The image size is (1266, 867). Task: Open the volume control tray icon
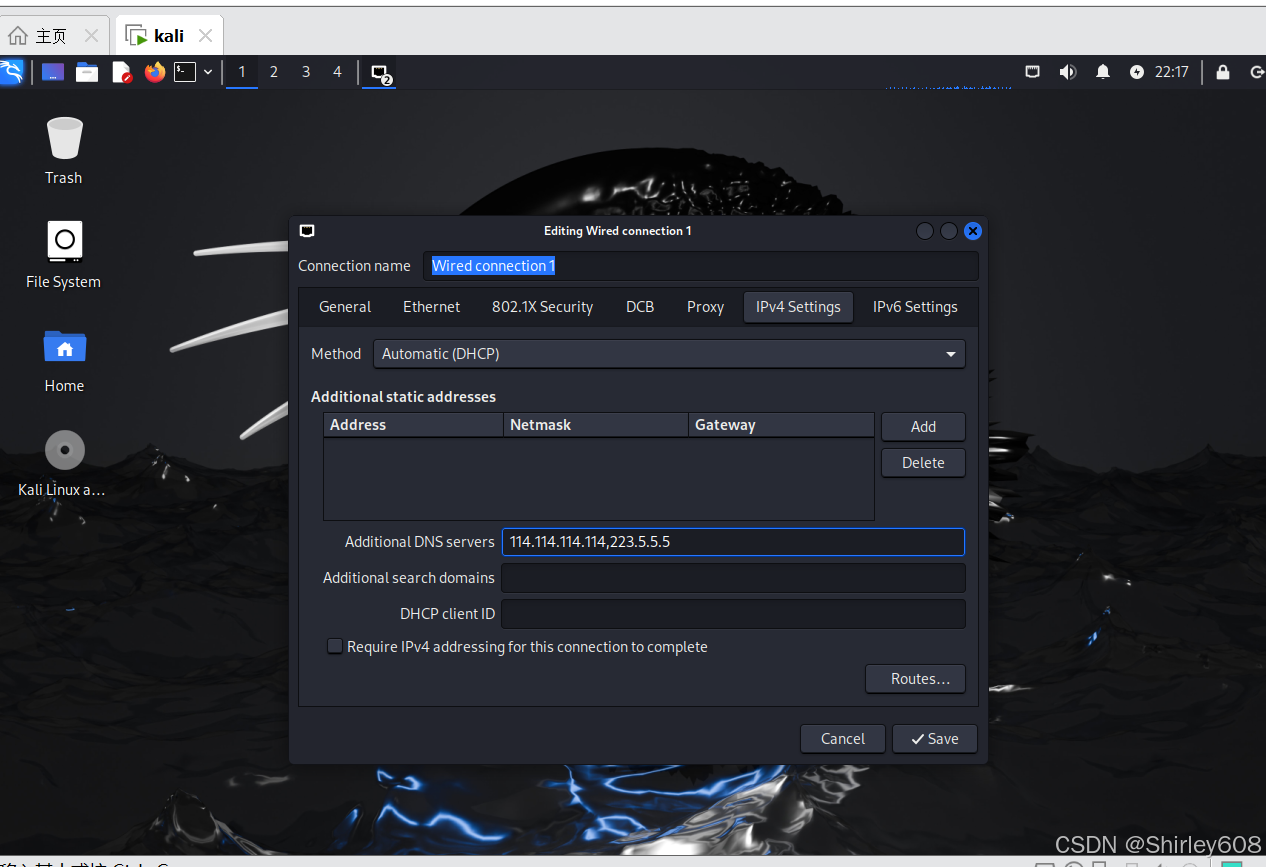pos(1068,72)
